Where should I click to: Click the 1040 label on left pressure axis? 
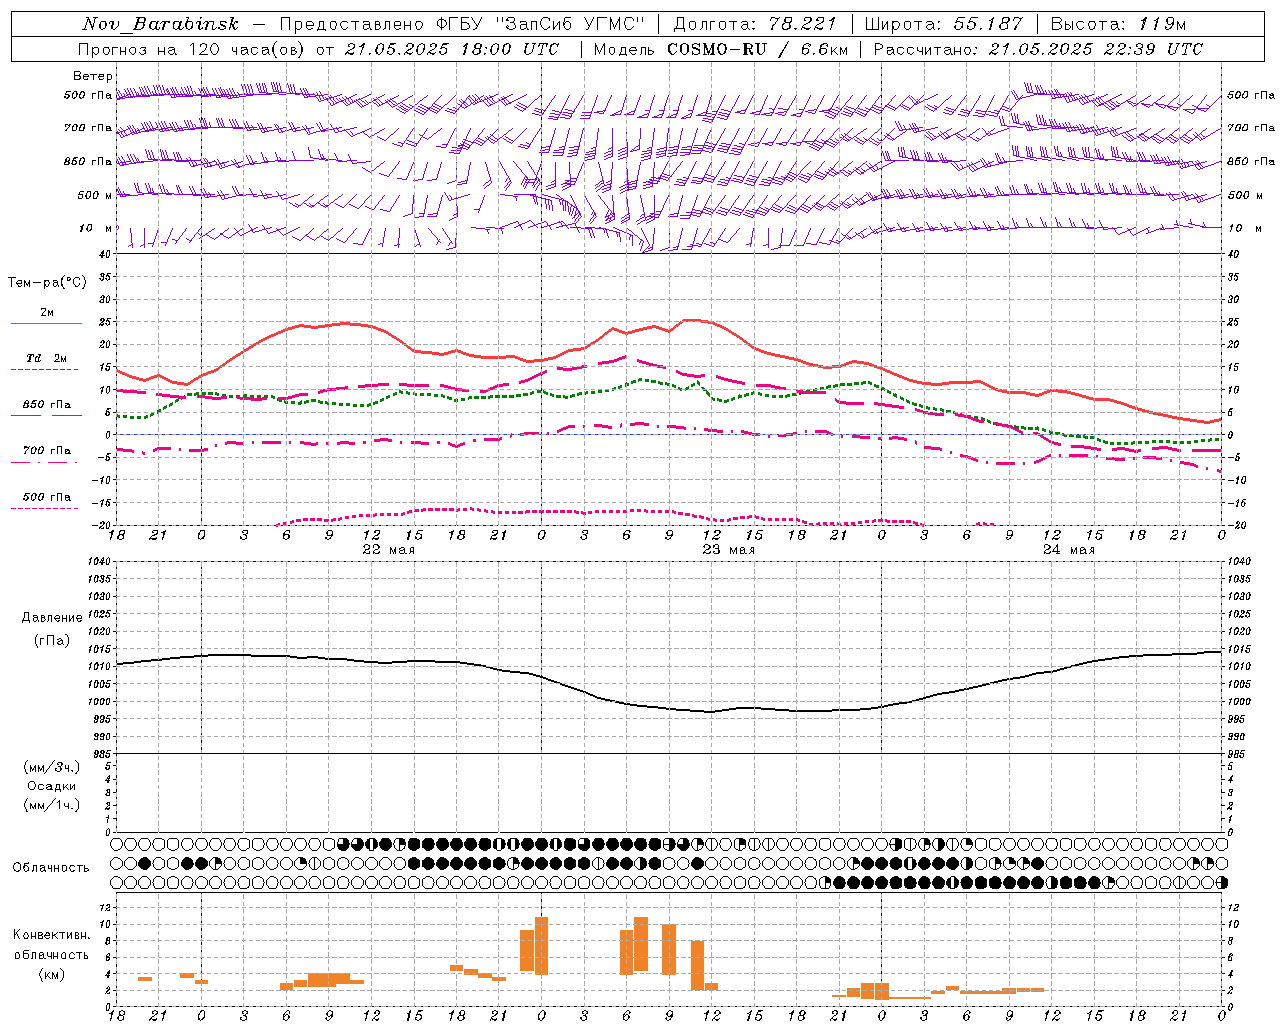[97, 562]
